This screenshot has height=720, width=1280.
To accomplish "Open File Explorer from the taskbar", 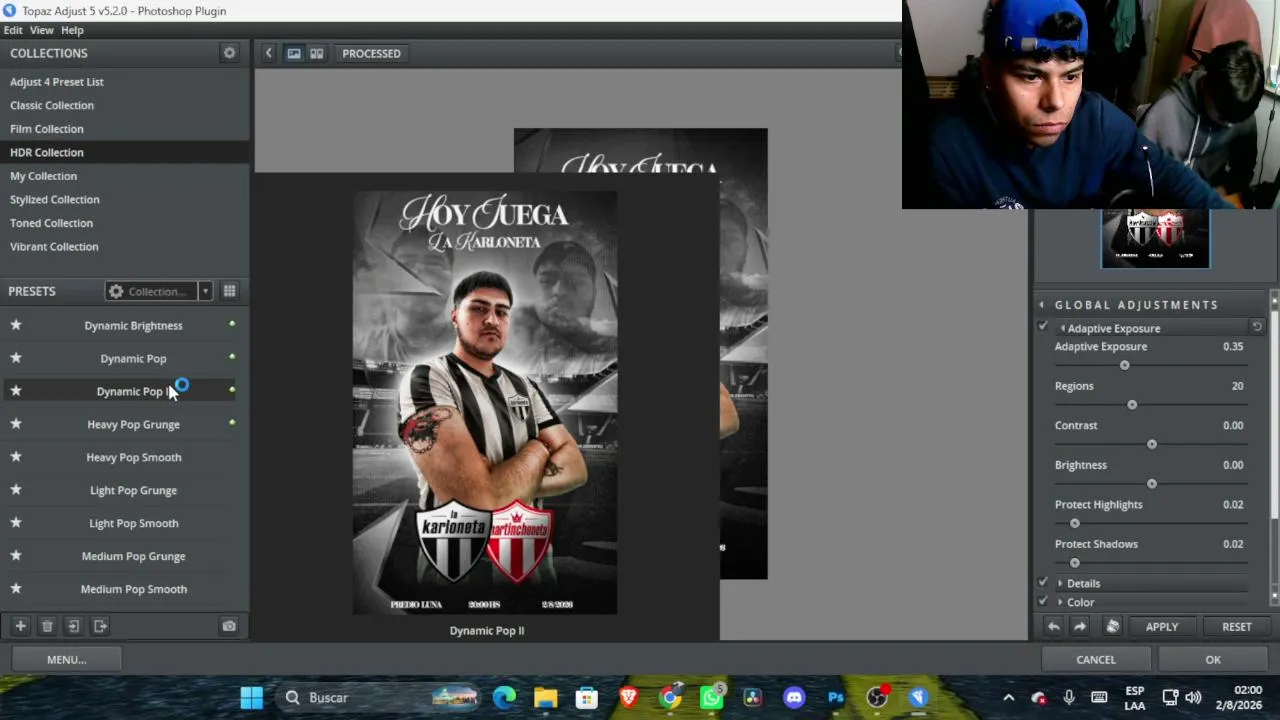I will [545, 698].
